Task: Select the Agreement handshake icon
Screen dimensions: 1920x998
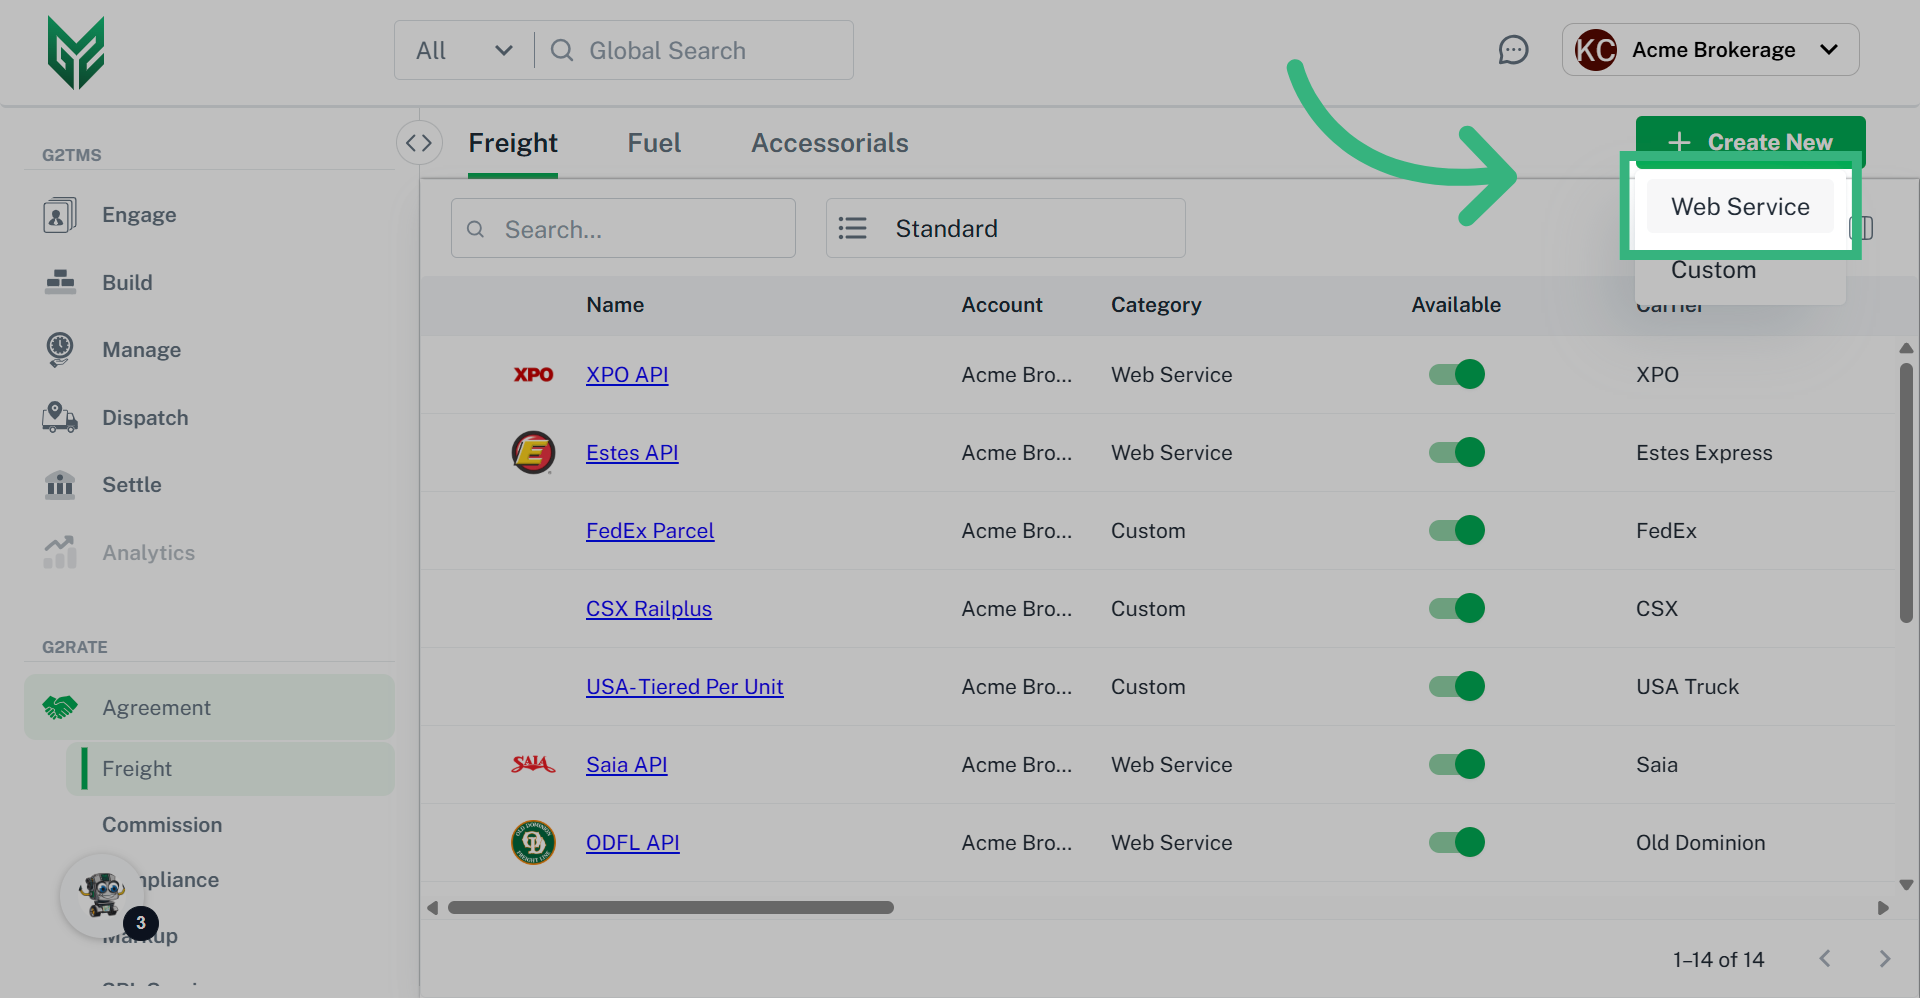Action: tap(60, 706)
